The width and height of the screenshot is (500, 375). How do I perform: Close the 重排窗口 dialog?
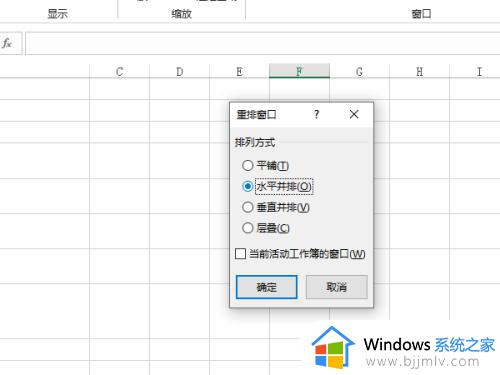354,114
